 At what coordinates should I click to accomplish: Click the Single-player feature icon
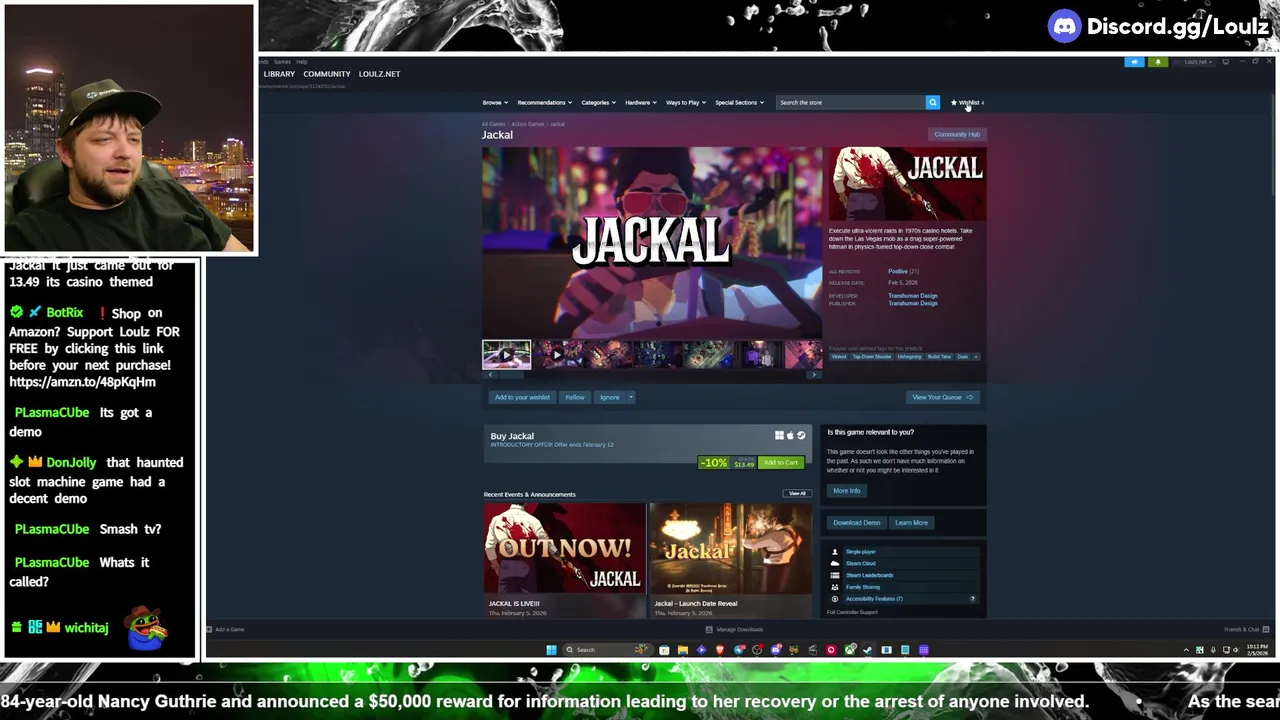(x=835, y=552)
